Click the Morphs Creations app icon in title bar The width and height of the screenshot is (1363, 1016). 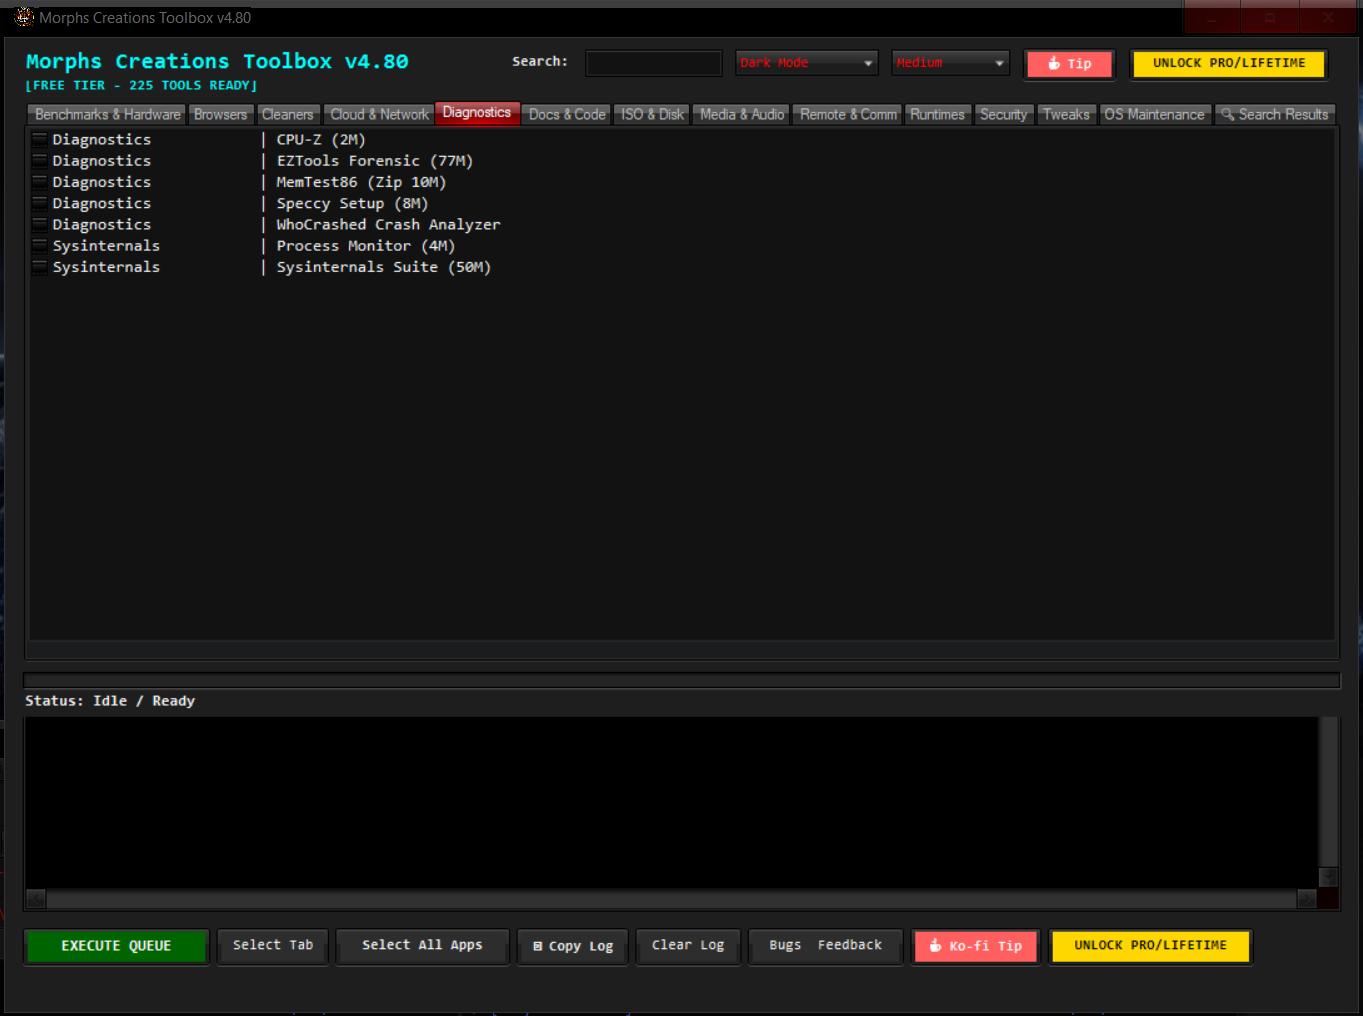click(24, 17)
